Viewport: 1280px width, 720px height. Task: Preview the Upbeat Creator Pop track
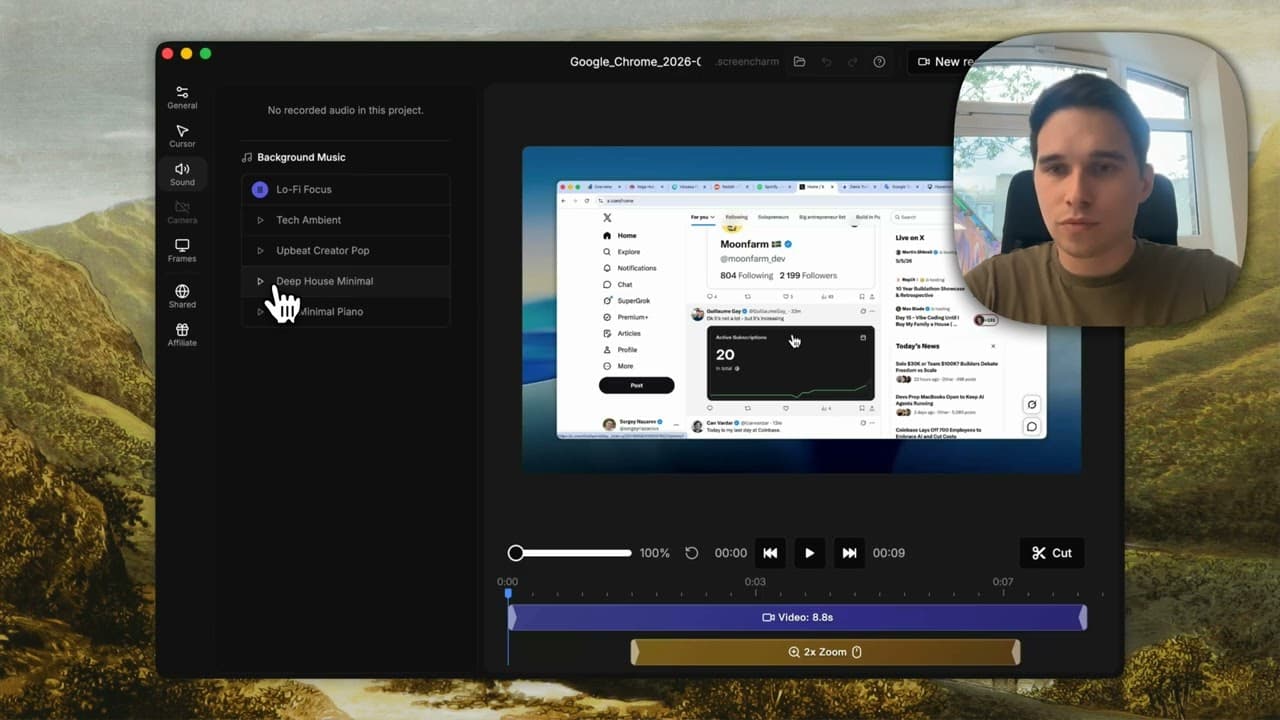(x=260, y=251)
